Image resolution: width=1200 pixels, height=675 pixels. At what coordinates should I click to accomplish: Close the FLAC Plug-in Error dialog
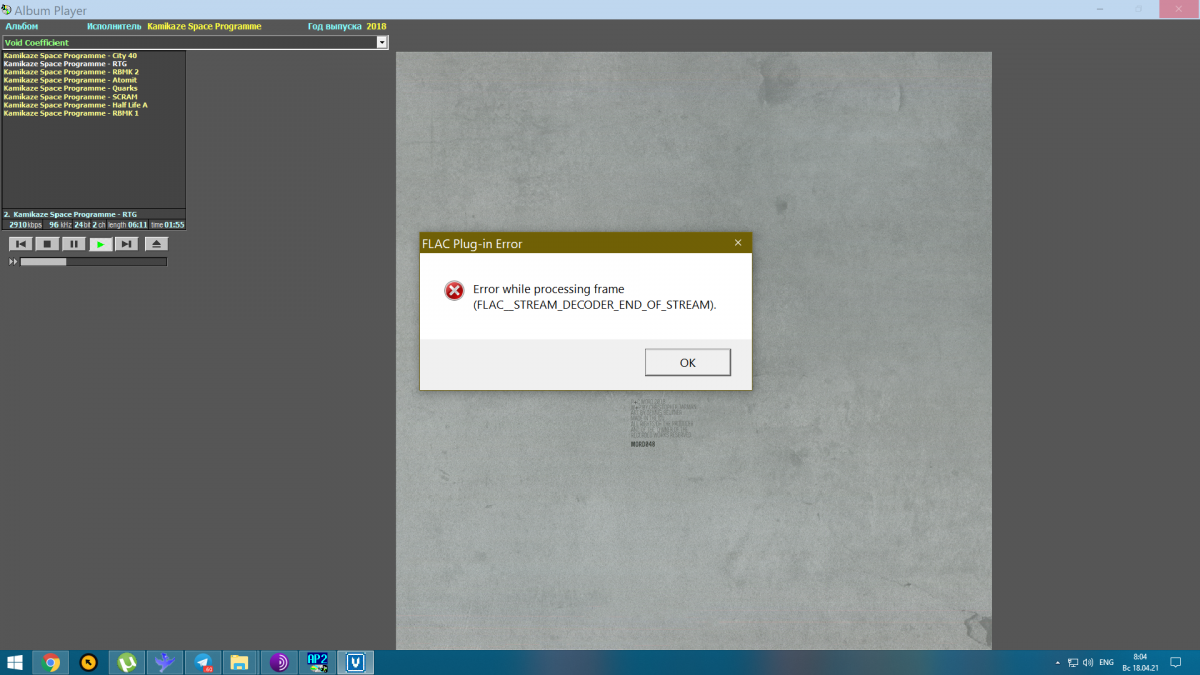[x=738, y=243]
